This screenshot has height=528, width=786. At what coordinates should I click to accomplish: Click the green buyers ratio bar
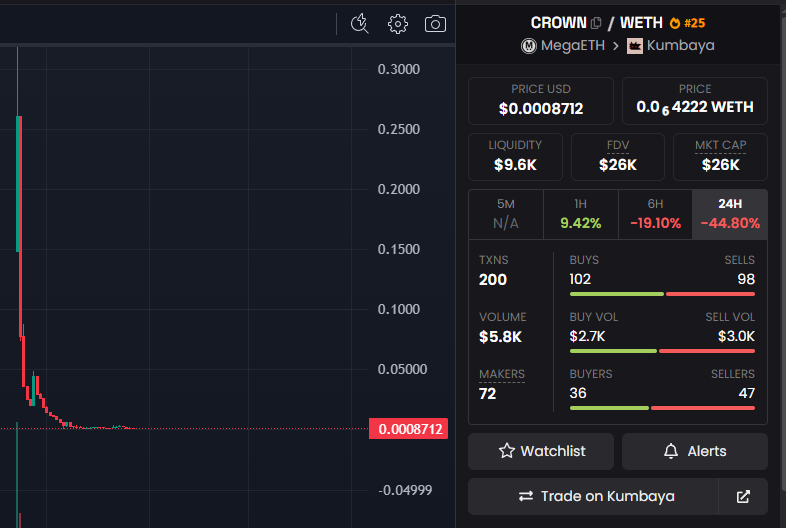pos(609,408)
